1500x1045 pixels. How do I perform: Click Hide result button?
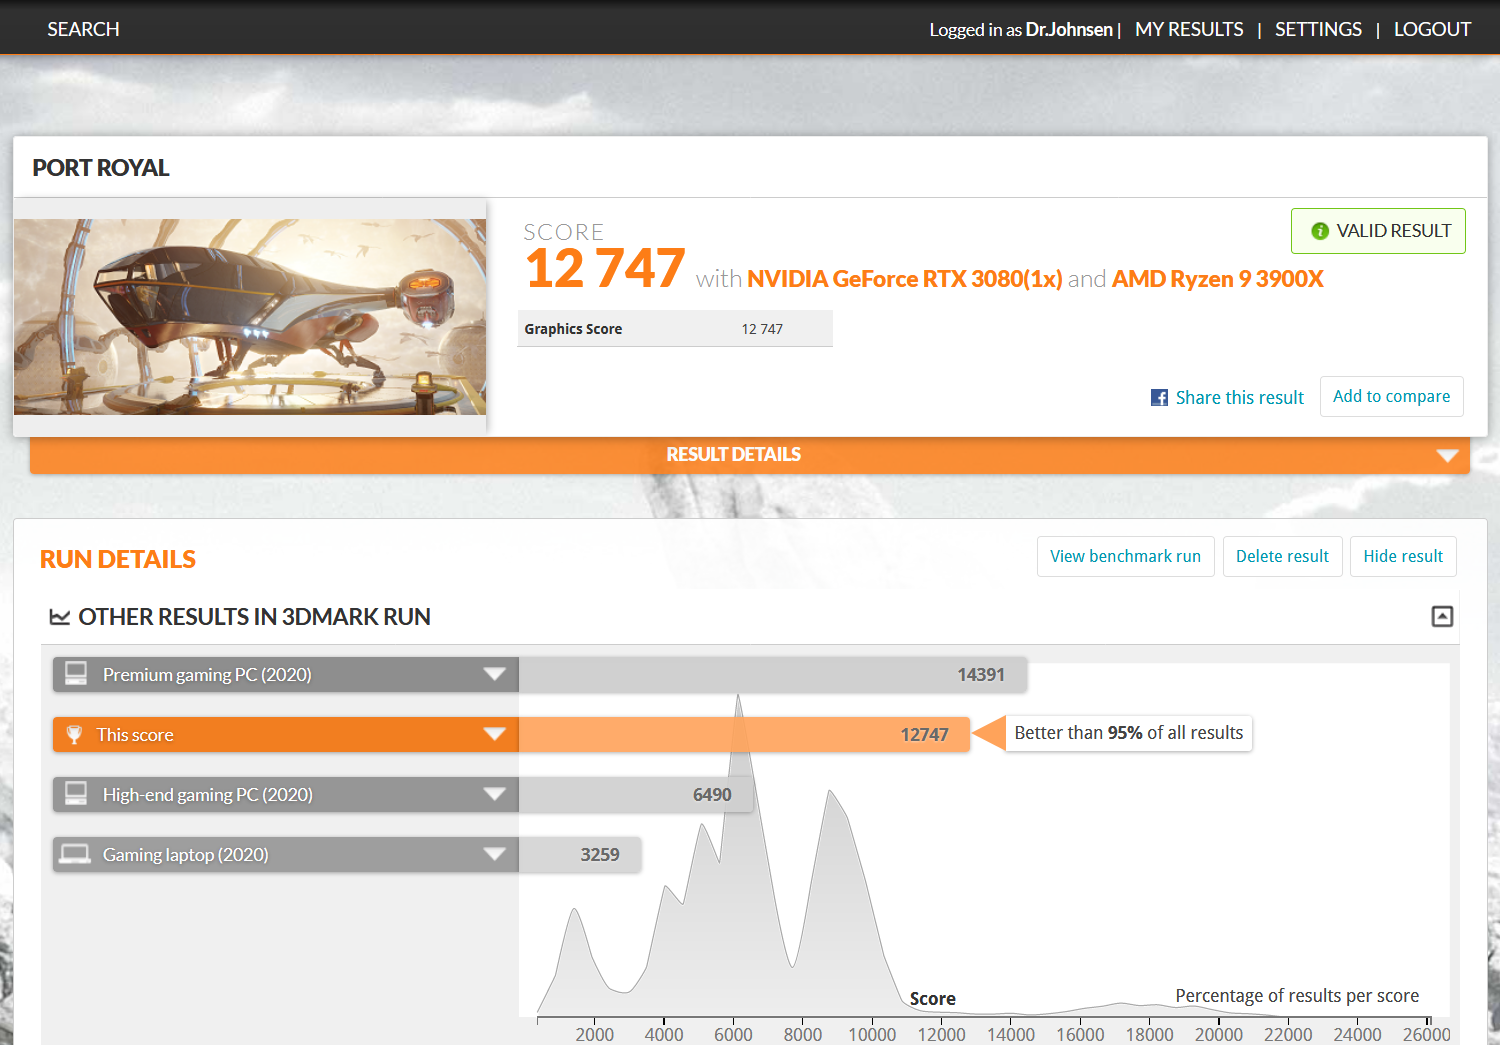click(x=1403, y=556)
